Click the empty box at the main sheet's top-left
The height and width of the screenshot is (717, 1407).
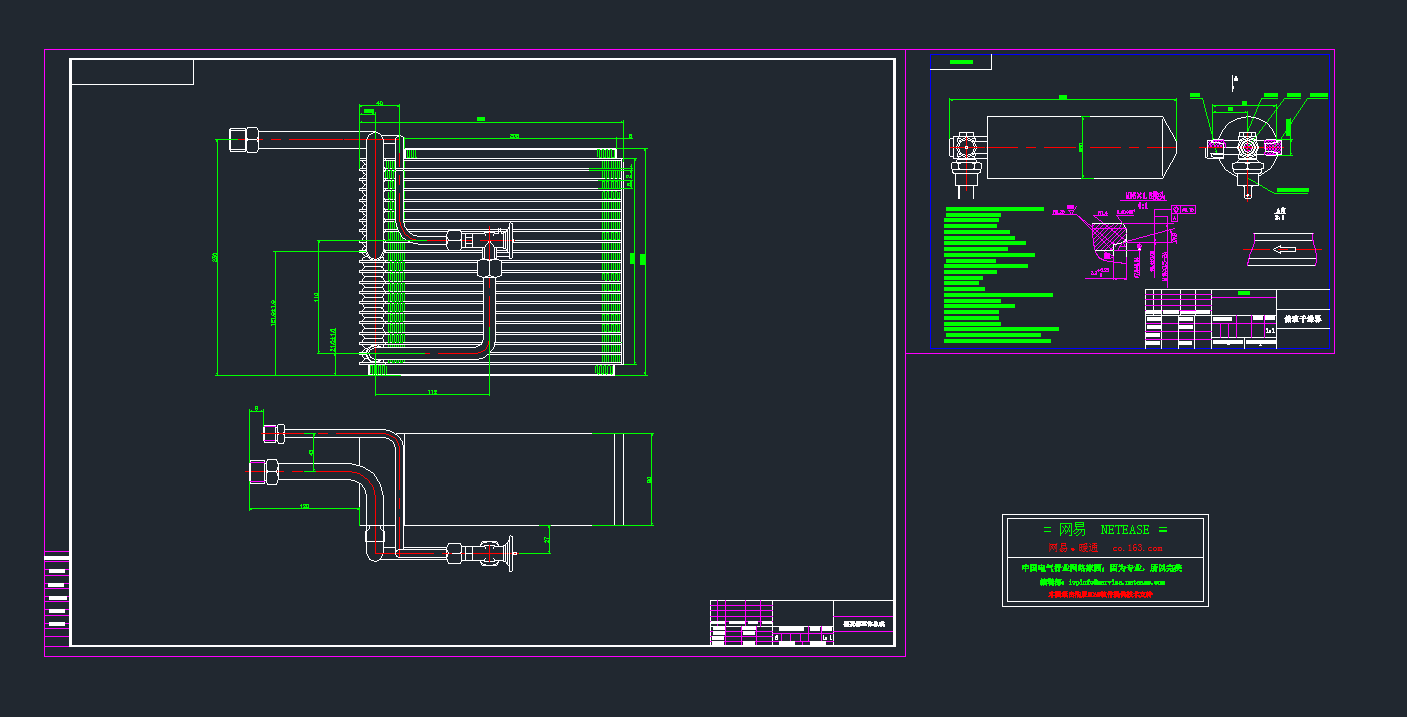click(132, 72)
